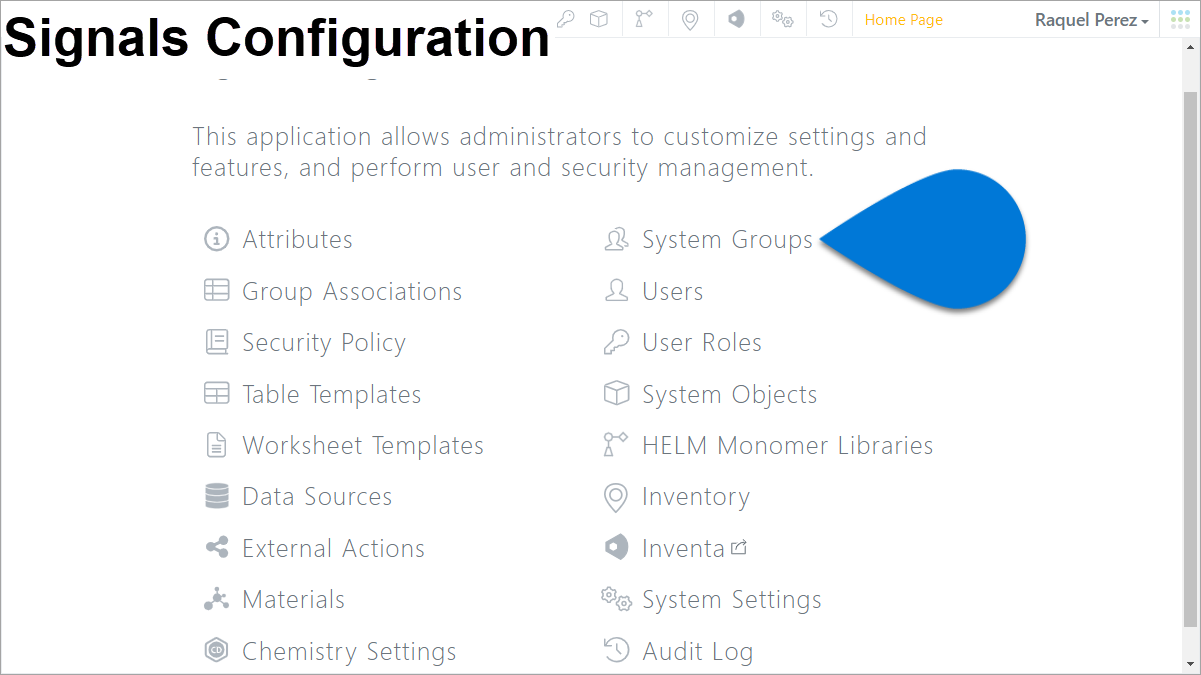Click the Attributes info icon

tap(216, 239)
